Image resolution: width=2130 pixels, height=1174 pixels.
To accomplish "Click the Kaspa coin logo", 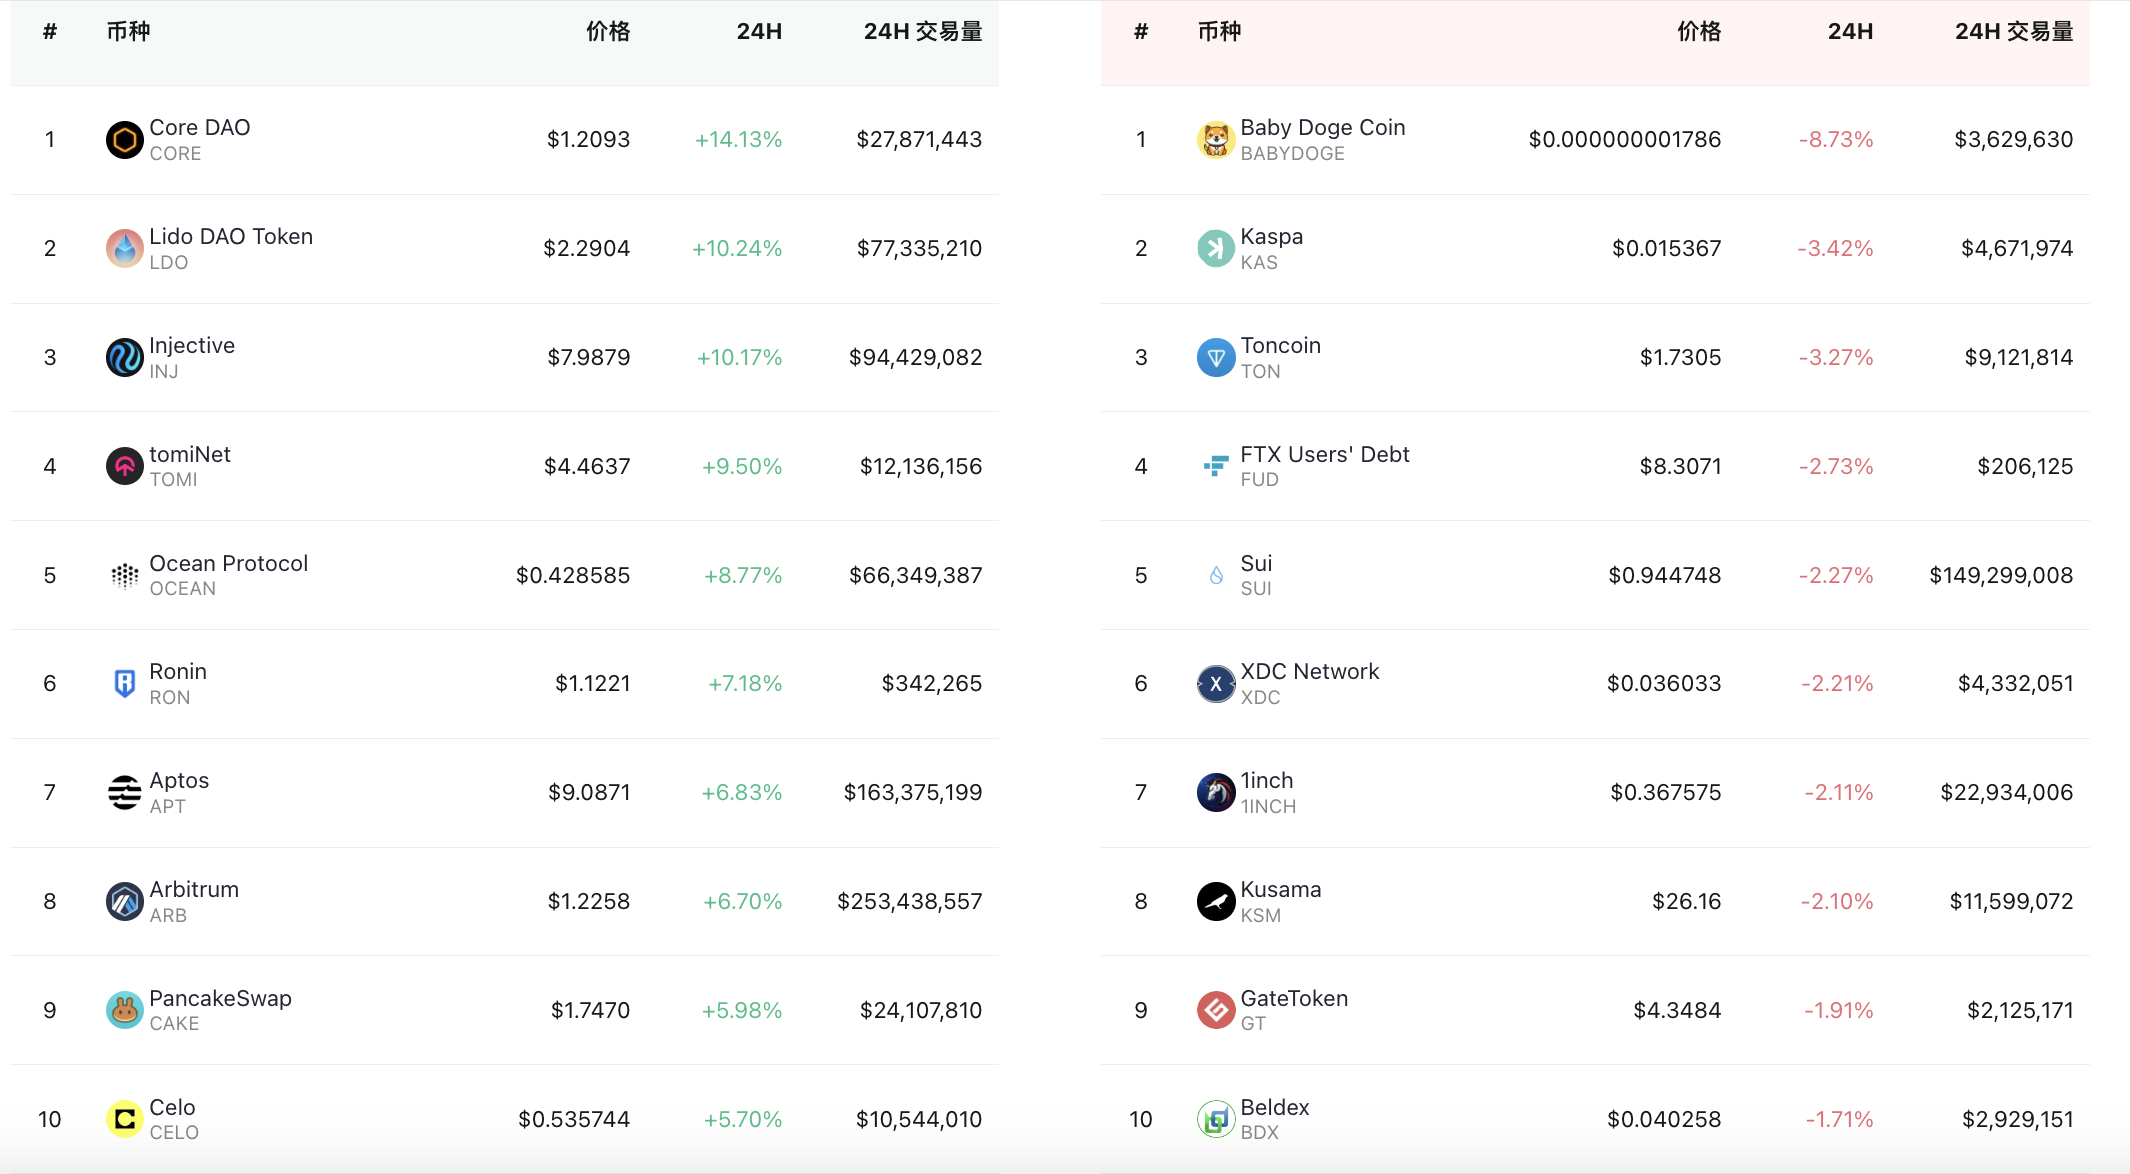I will [1216, 249].
